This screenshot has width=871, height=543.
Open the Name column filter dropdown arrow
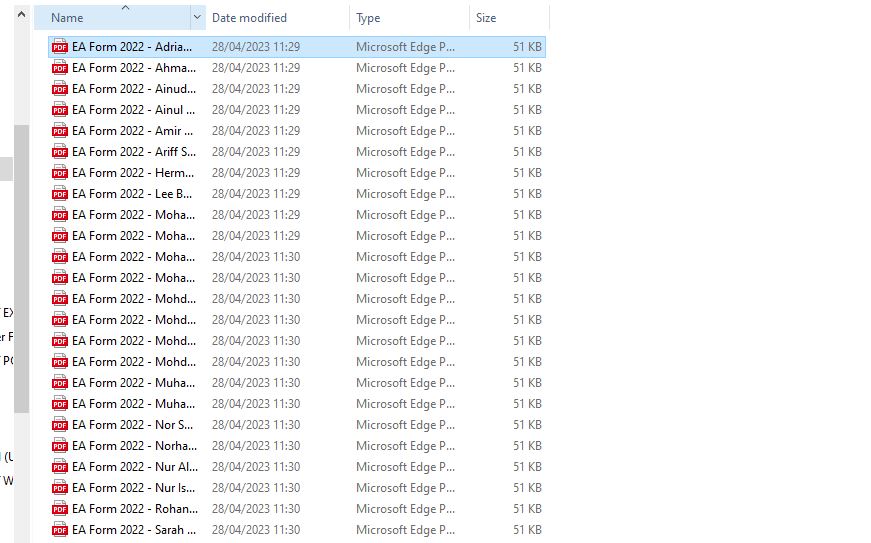point(196,18)
